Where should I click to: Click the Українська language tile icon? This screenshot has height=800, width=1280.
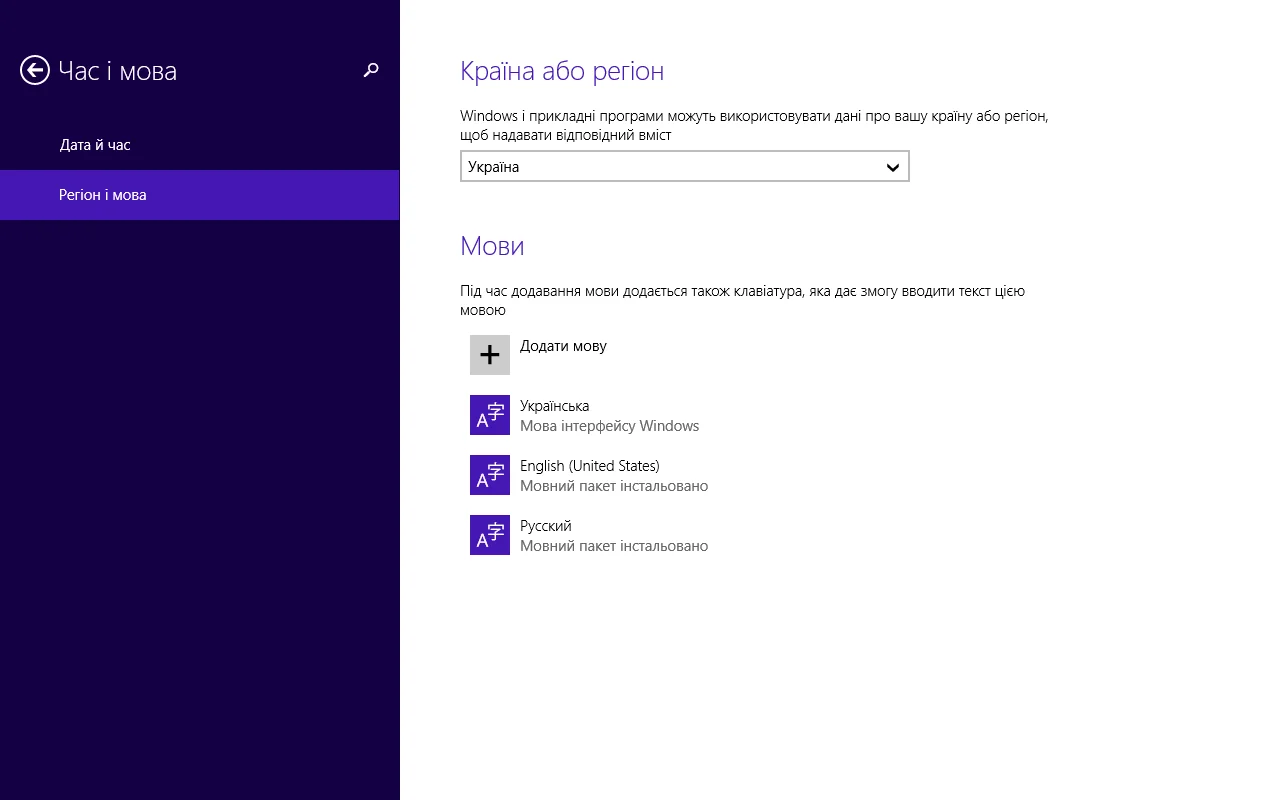pos(490,415)
